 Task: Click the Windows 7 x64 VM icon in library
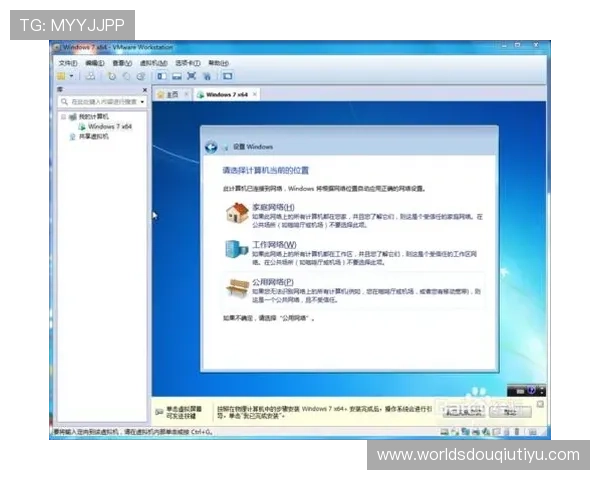click(82, 127)
